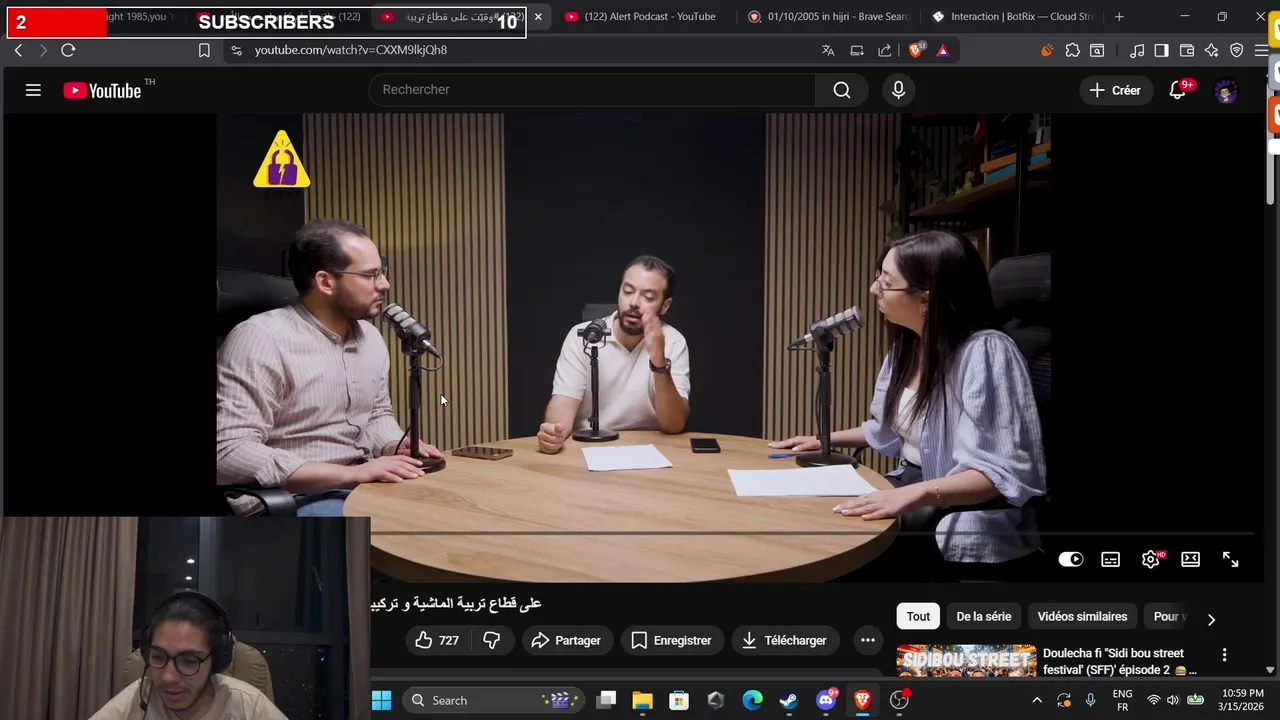This screenshot has height=720, width=1280.
Task: Open the account avatar menu
Action: (1226, 90)
